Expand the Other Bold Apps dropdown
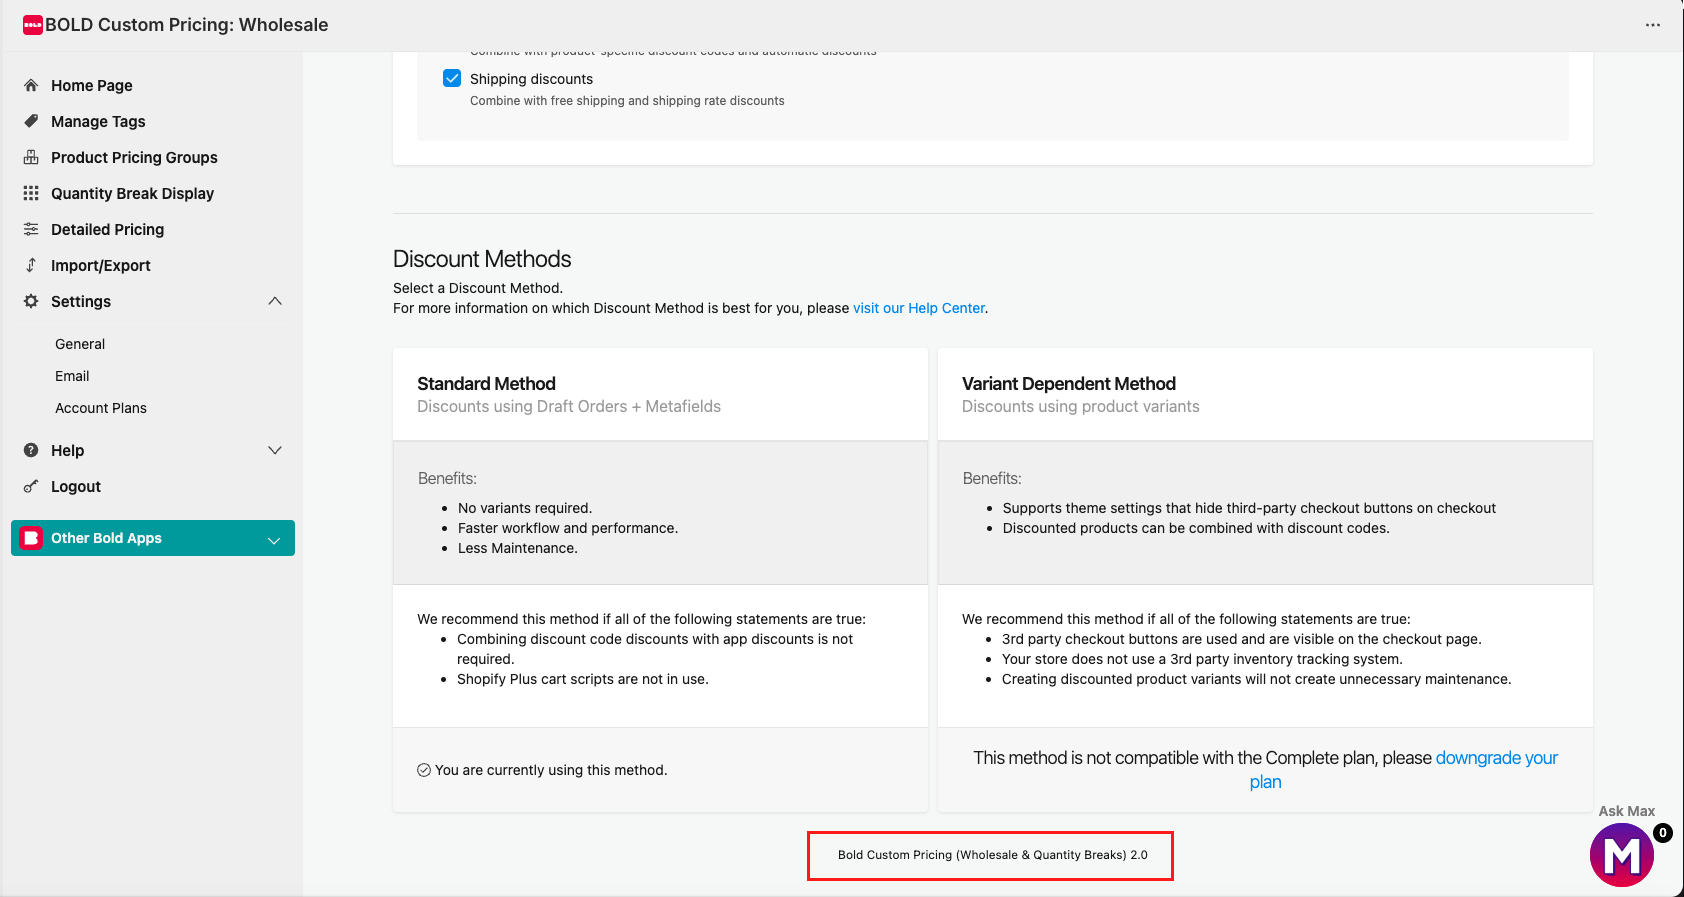 click(273, 539)
